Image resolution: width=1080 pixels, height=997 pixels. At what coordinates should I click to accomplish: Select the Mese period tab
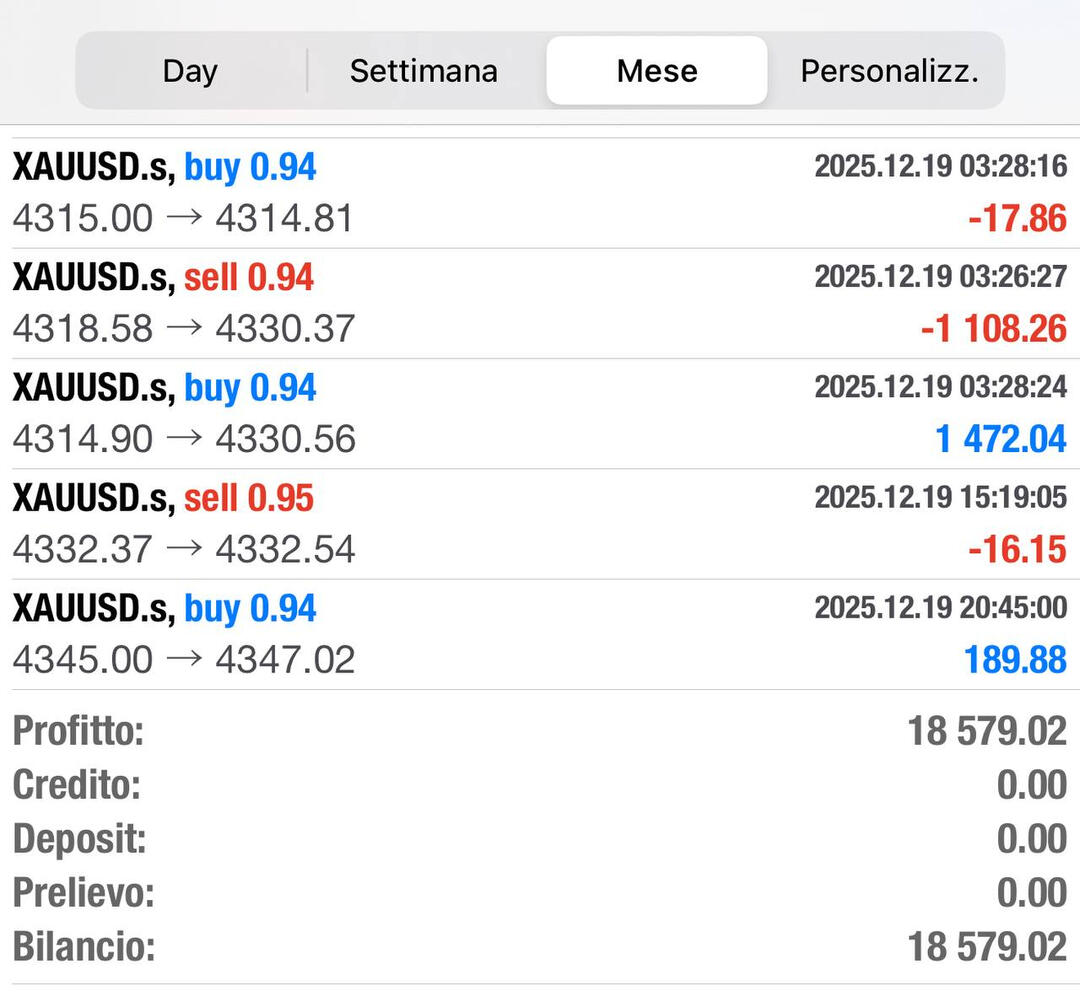[x=657, y=71]
